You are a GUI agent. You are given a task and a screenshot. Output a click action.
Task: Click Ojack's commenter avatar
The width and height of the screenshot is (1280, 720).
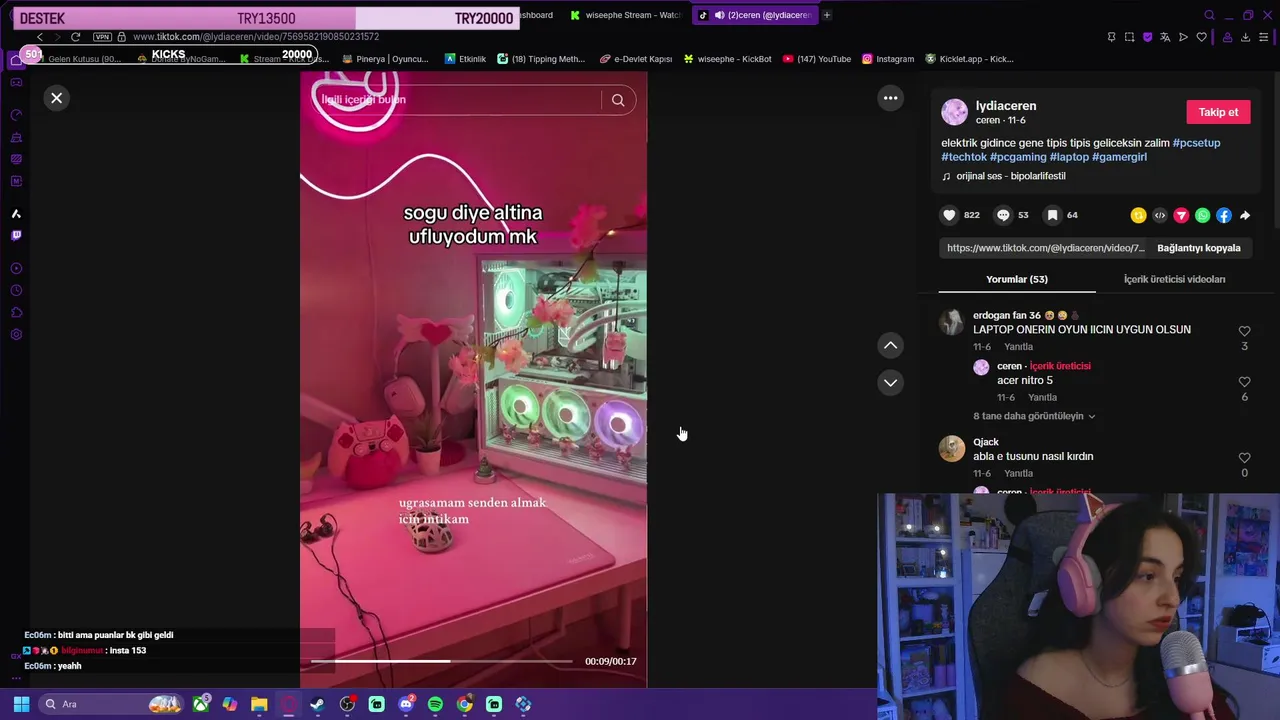click(952, 448)
